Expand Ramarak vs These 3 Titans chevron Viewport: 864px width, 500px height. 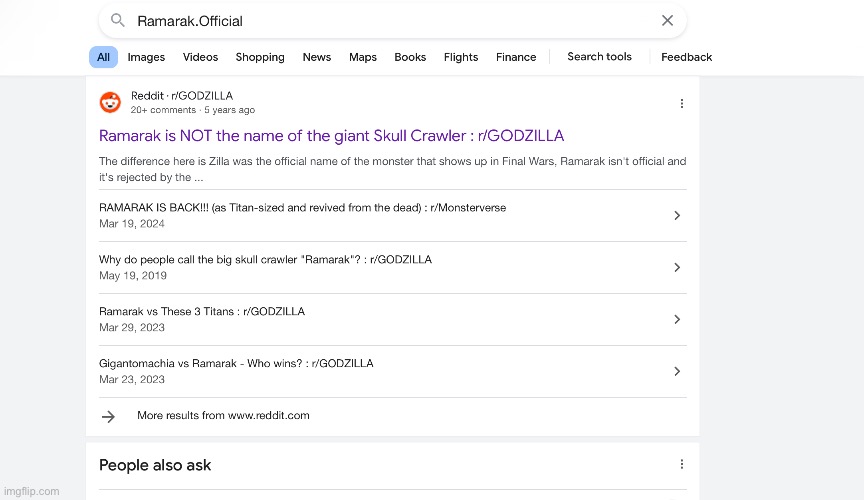(x=677, y=319)
